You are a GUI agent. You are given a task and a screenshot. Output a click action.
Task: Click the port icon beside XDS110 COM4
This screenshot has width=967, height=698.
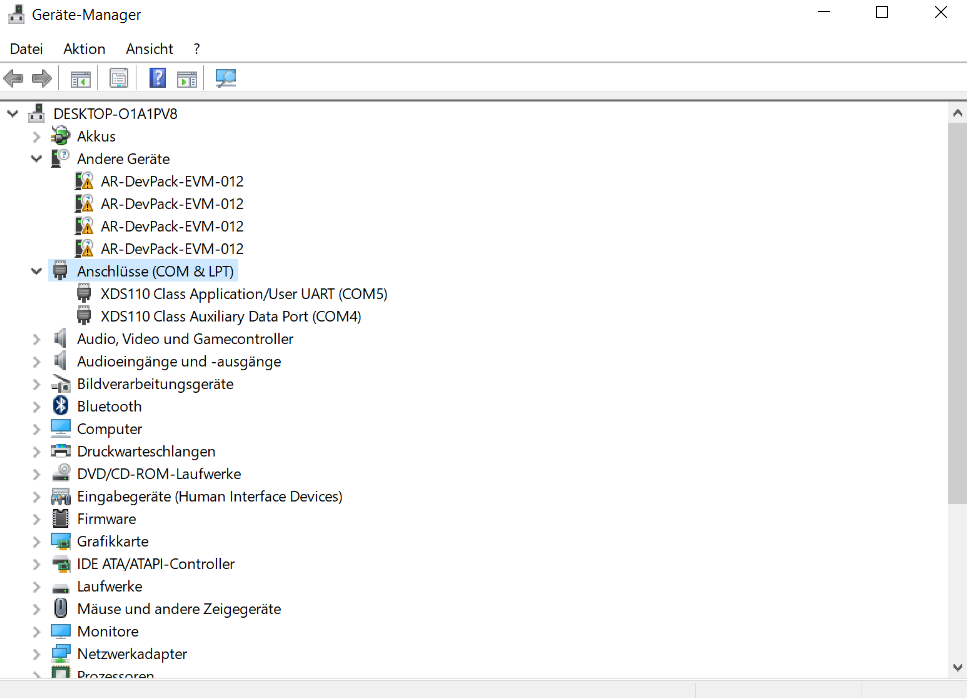coord(84,316)
